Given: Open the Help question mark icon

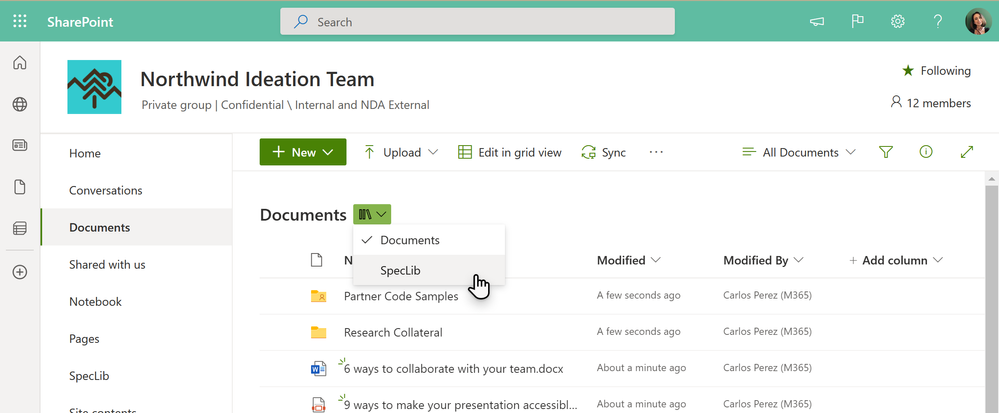Looking at the screenshot, I should coord(938,22).
